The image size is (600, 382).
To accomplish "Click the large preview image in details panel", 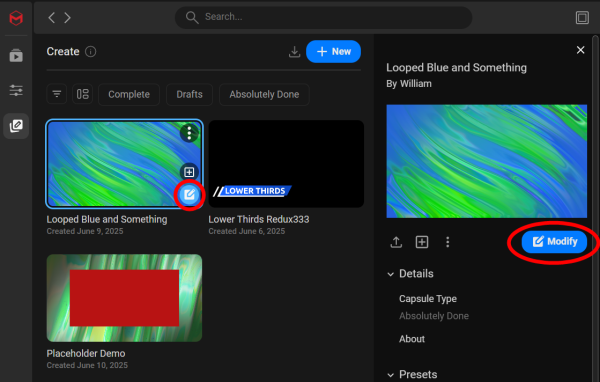I will pos(486,161).
